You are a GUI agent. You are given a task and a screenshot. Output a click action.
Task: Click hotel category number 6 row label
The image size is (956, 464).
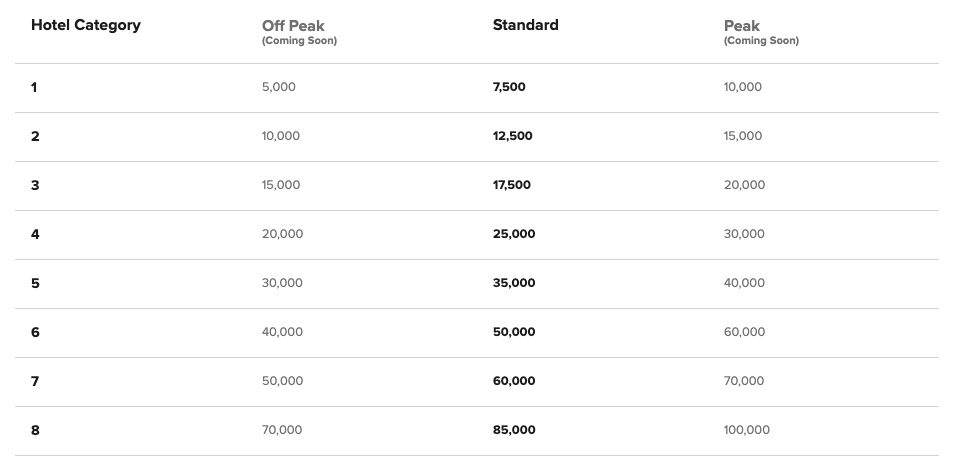pyautogui.click(x=35, y=332)
